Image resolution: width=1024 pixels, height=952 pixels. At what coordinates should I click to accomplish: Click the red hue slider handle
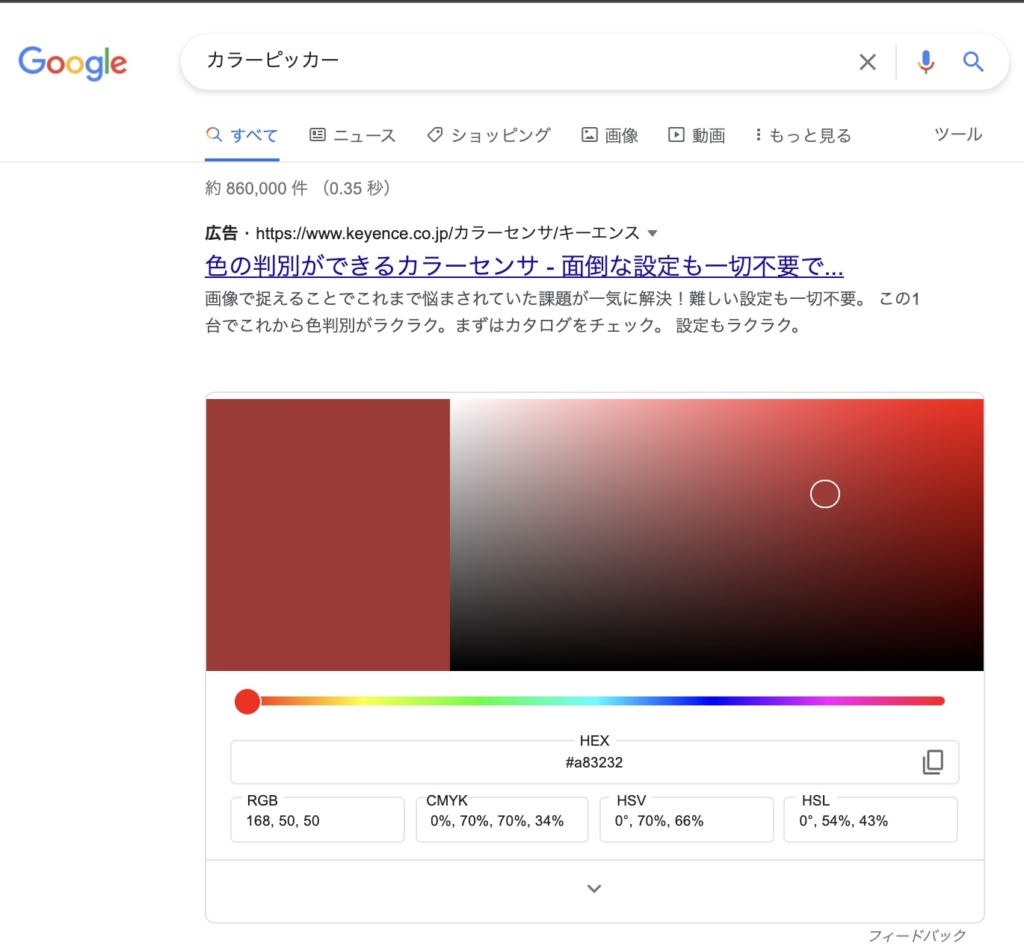tap(247, 701)
